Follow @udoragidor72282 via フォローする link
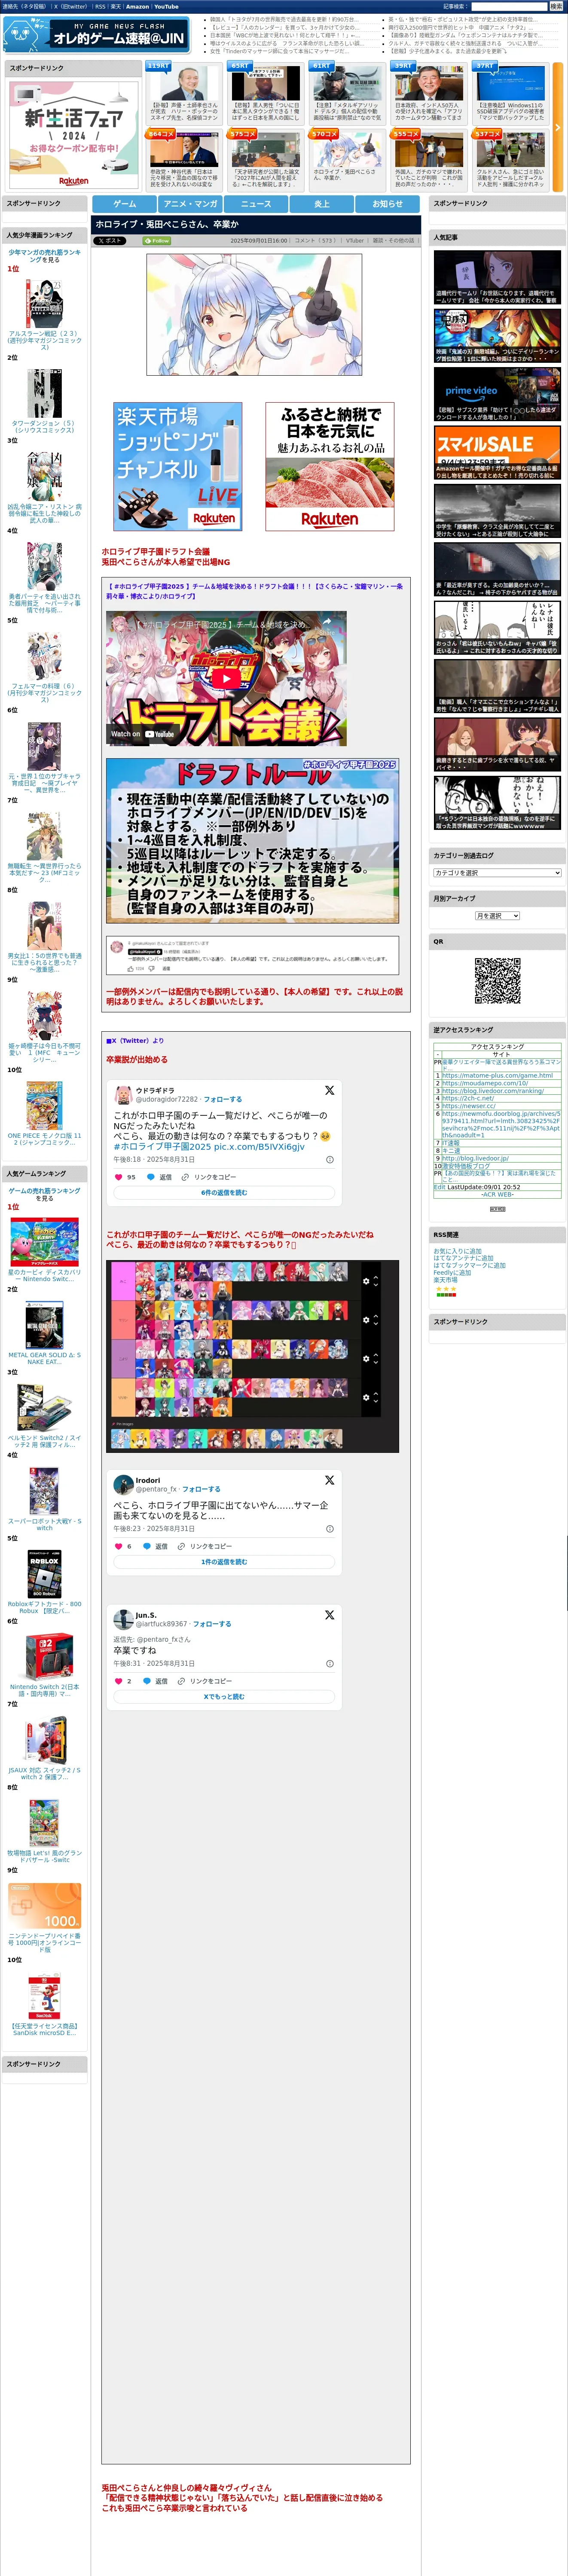Screen dimensions: 568x2576 coord(223,1099)
